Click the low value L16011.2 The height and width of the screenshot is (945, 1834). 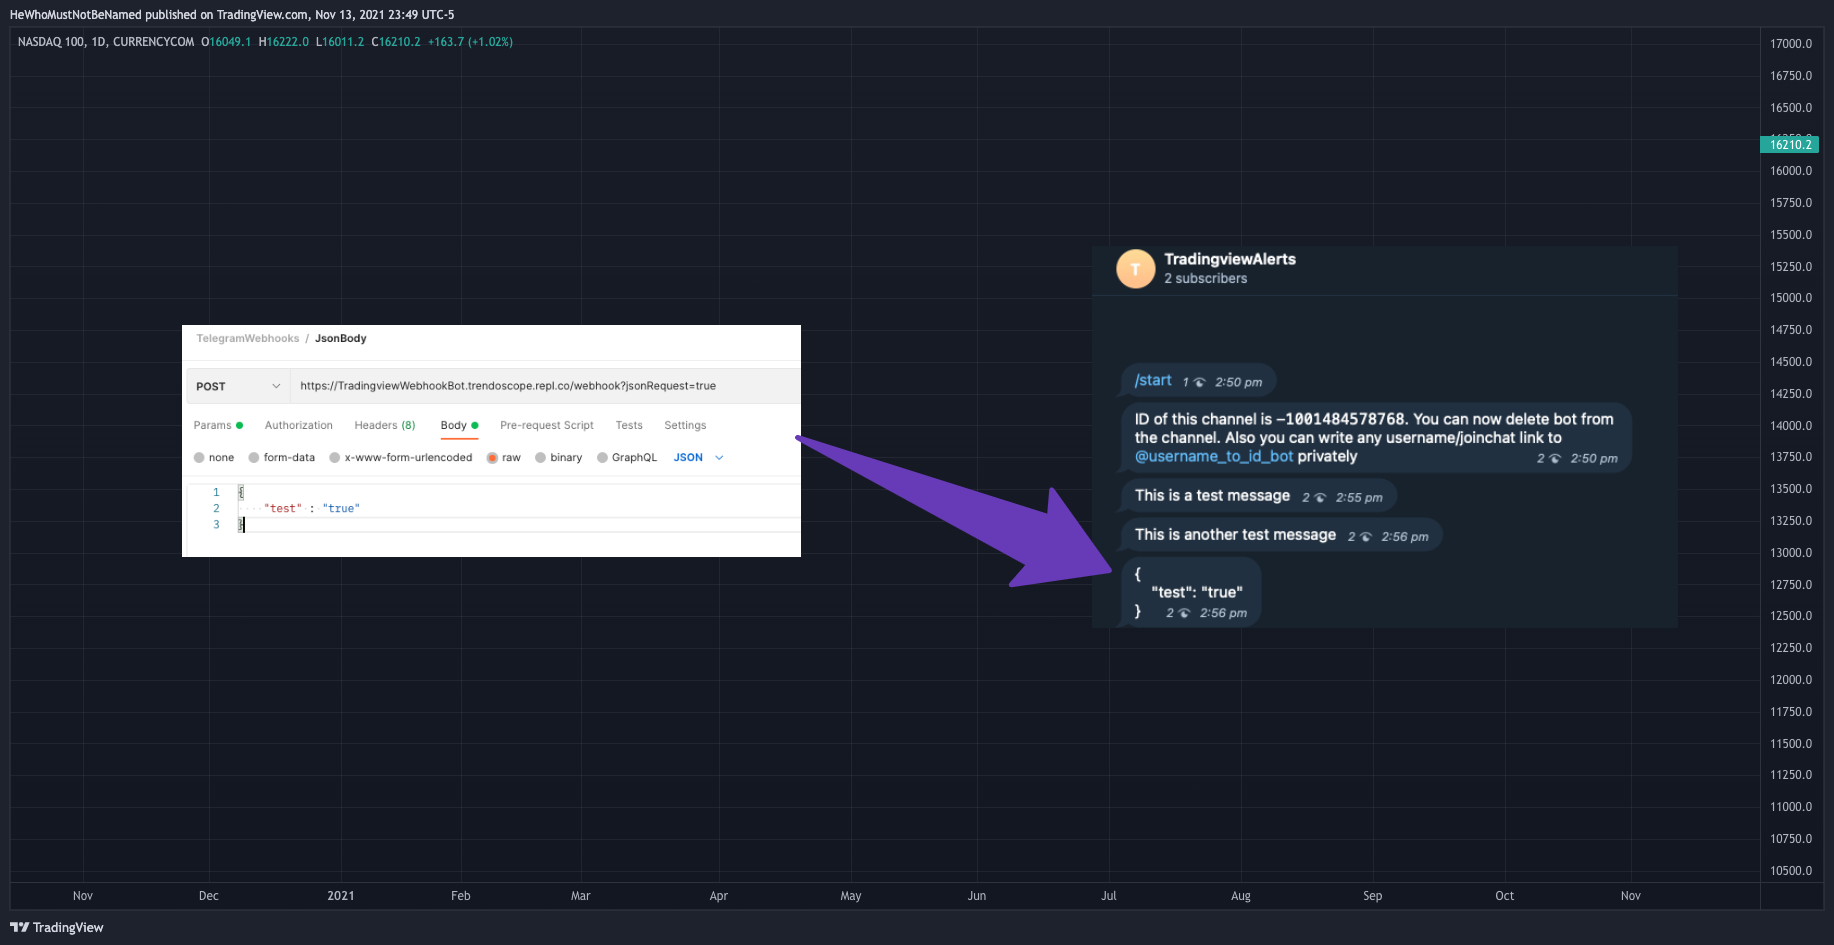[340, 42]
